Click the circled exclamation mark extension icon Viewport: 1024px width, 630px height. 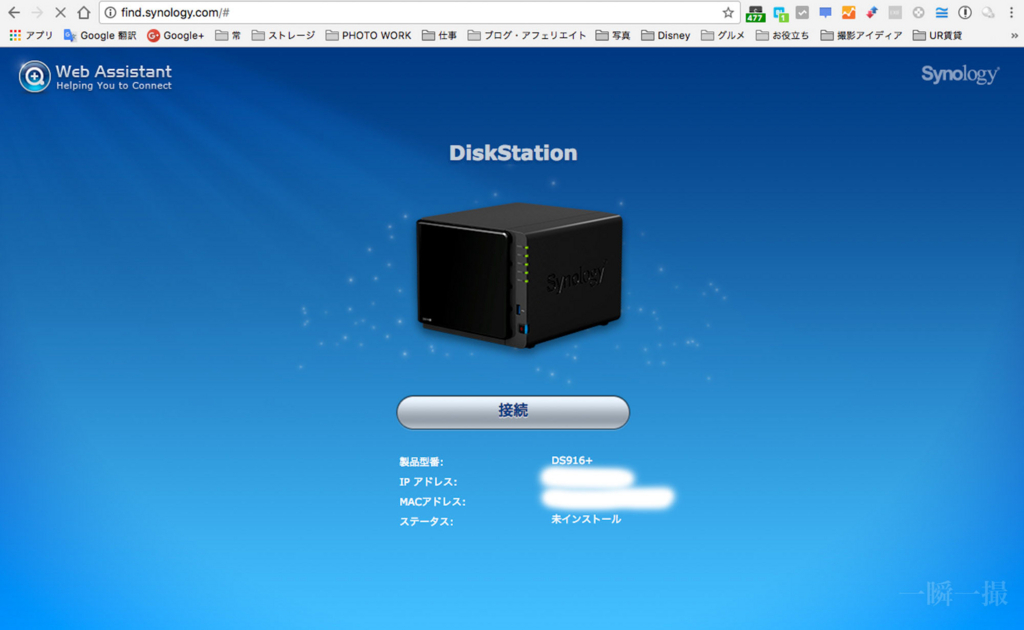965,12
